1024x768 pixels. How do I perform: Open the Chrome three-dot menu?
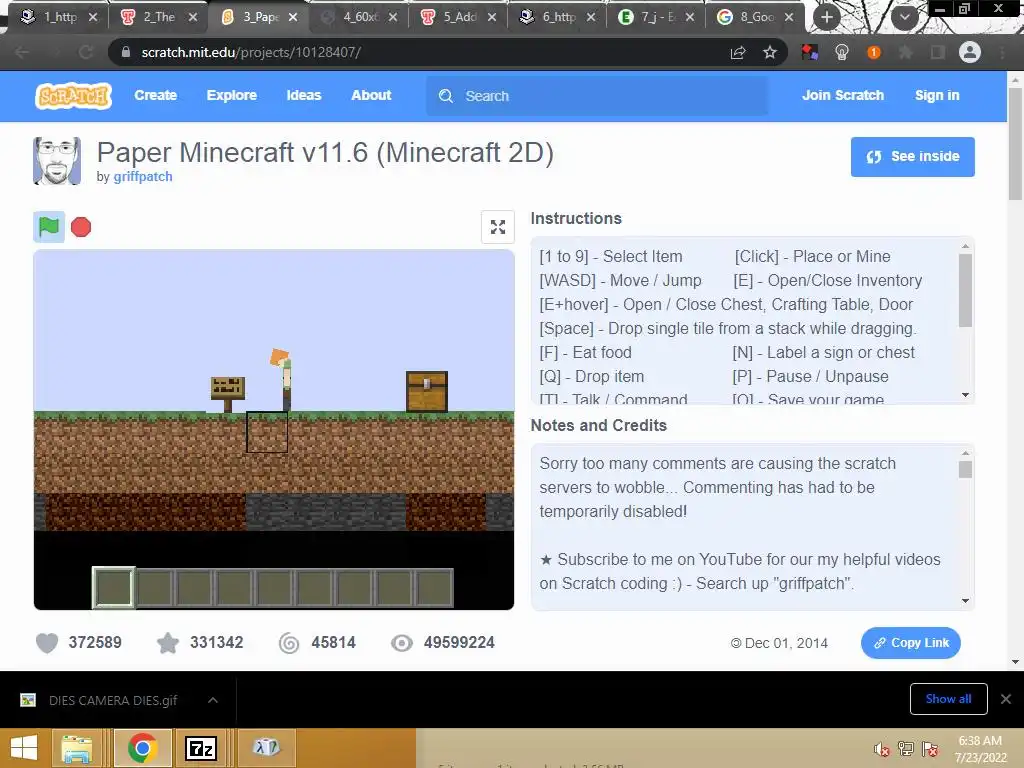[1002, 52]
